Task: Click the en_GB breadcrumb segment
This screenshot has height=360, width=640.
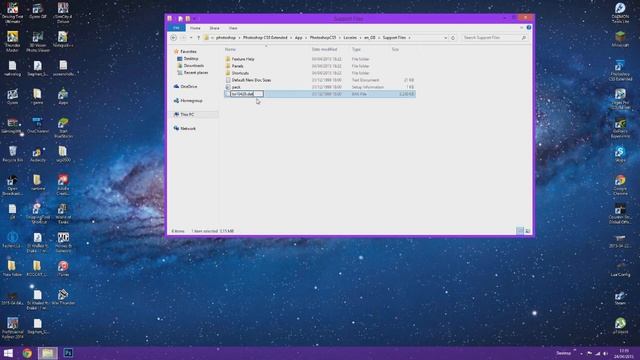Action: 369,38
